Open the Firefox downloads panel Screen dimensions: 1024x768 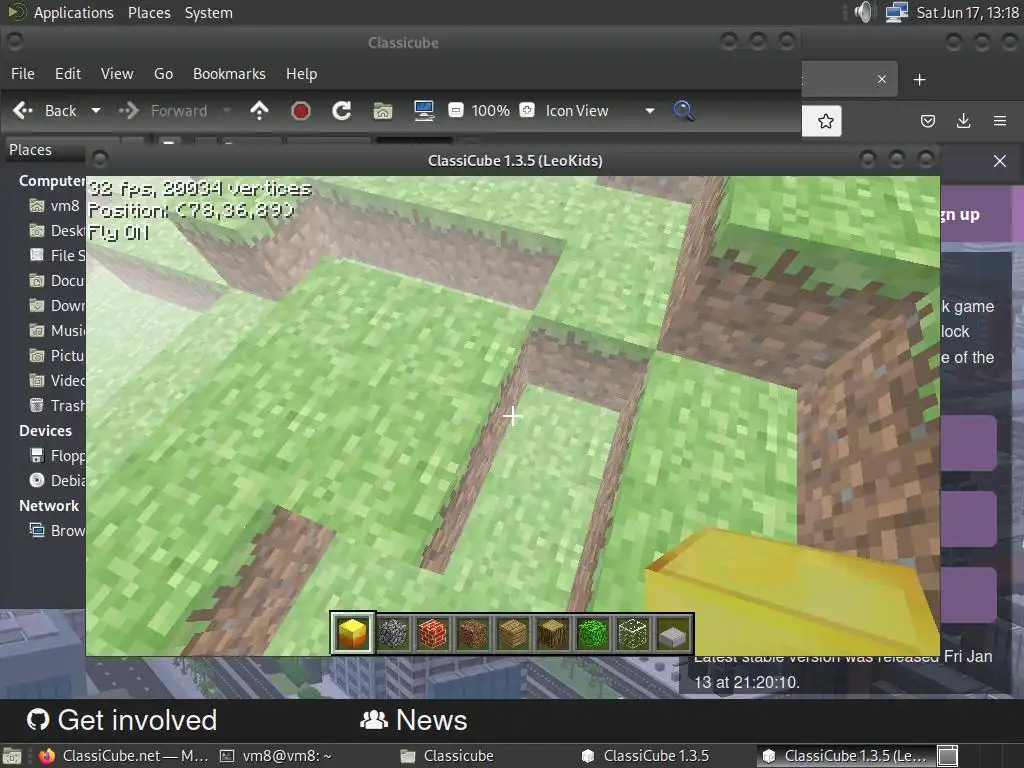(x=963, y=121)
